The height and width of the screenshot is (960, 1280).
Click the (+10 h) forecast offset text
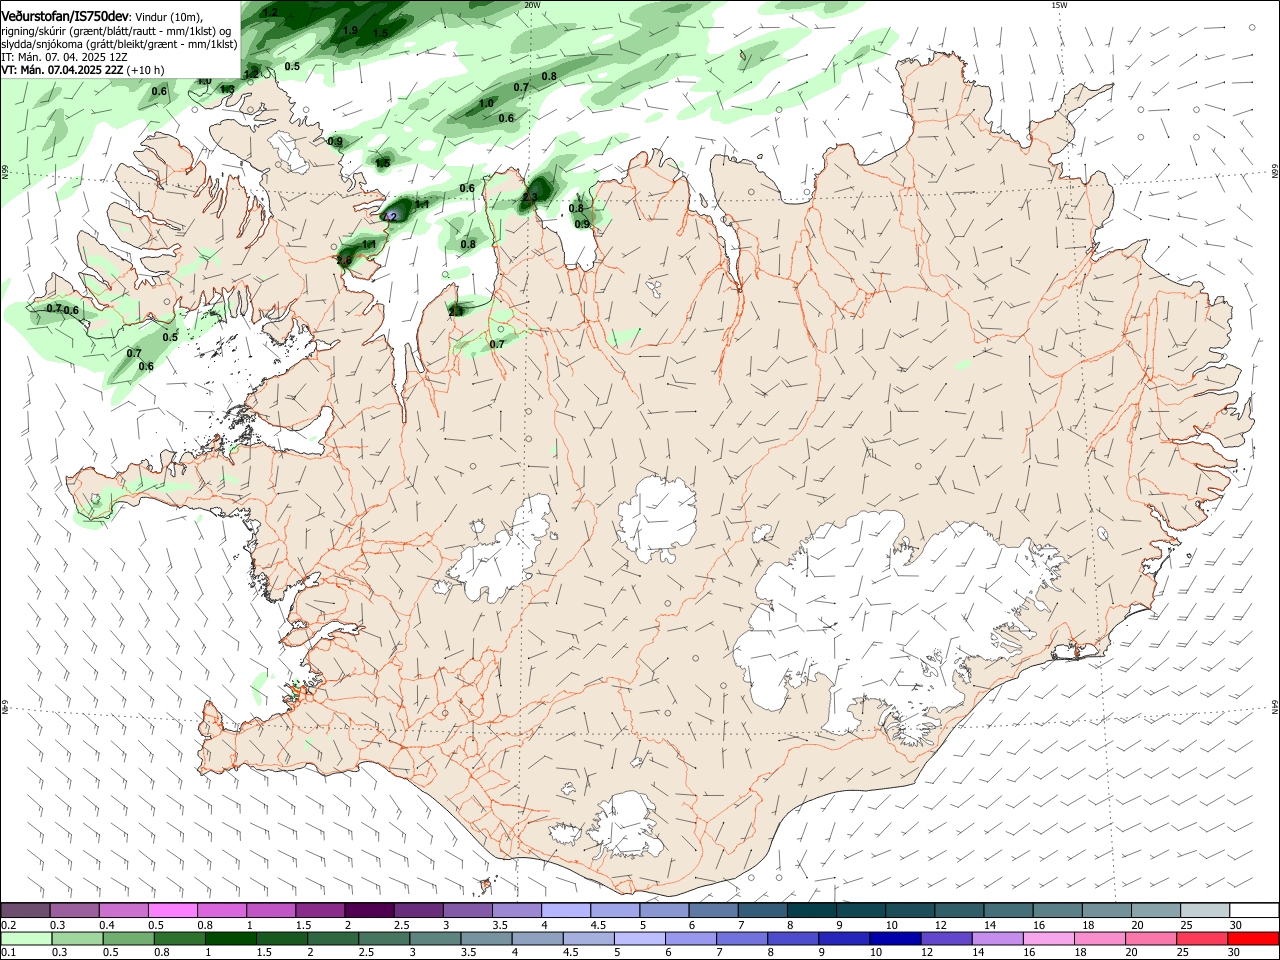pyautogui.click(x=145, y=70)
